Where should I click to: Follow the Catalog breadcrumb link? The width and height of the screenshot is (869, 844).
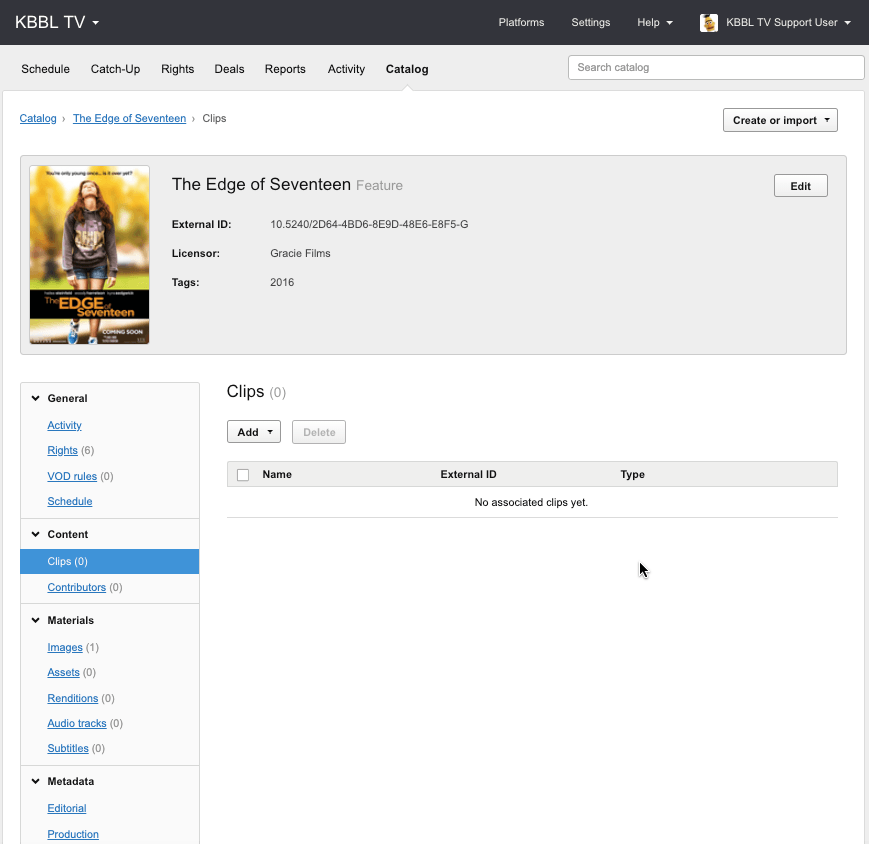point(38,119)
